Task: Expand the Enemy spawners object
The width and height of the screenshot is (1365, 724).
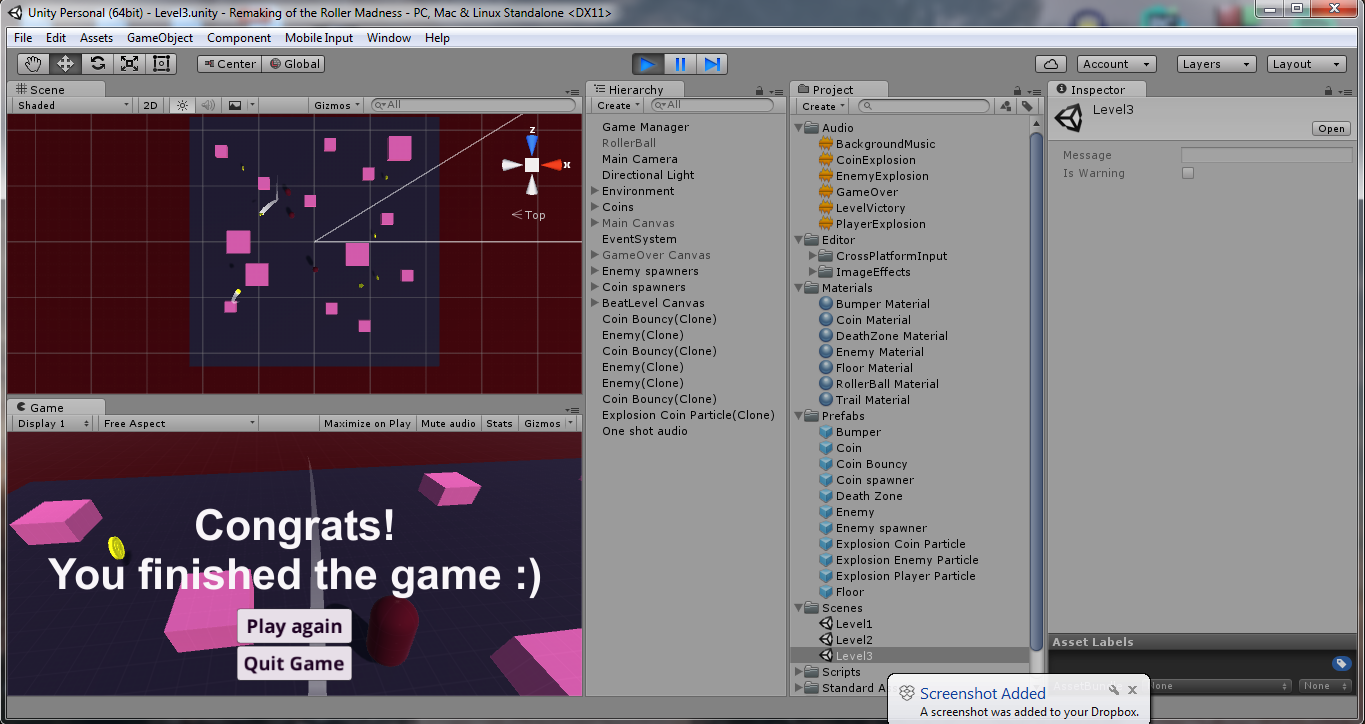Action: click(x=595, y=271)
